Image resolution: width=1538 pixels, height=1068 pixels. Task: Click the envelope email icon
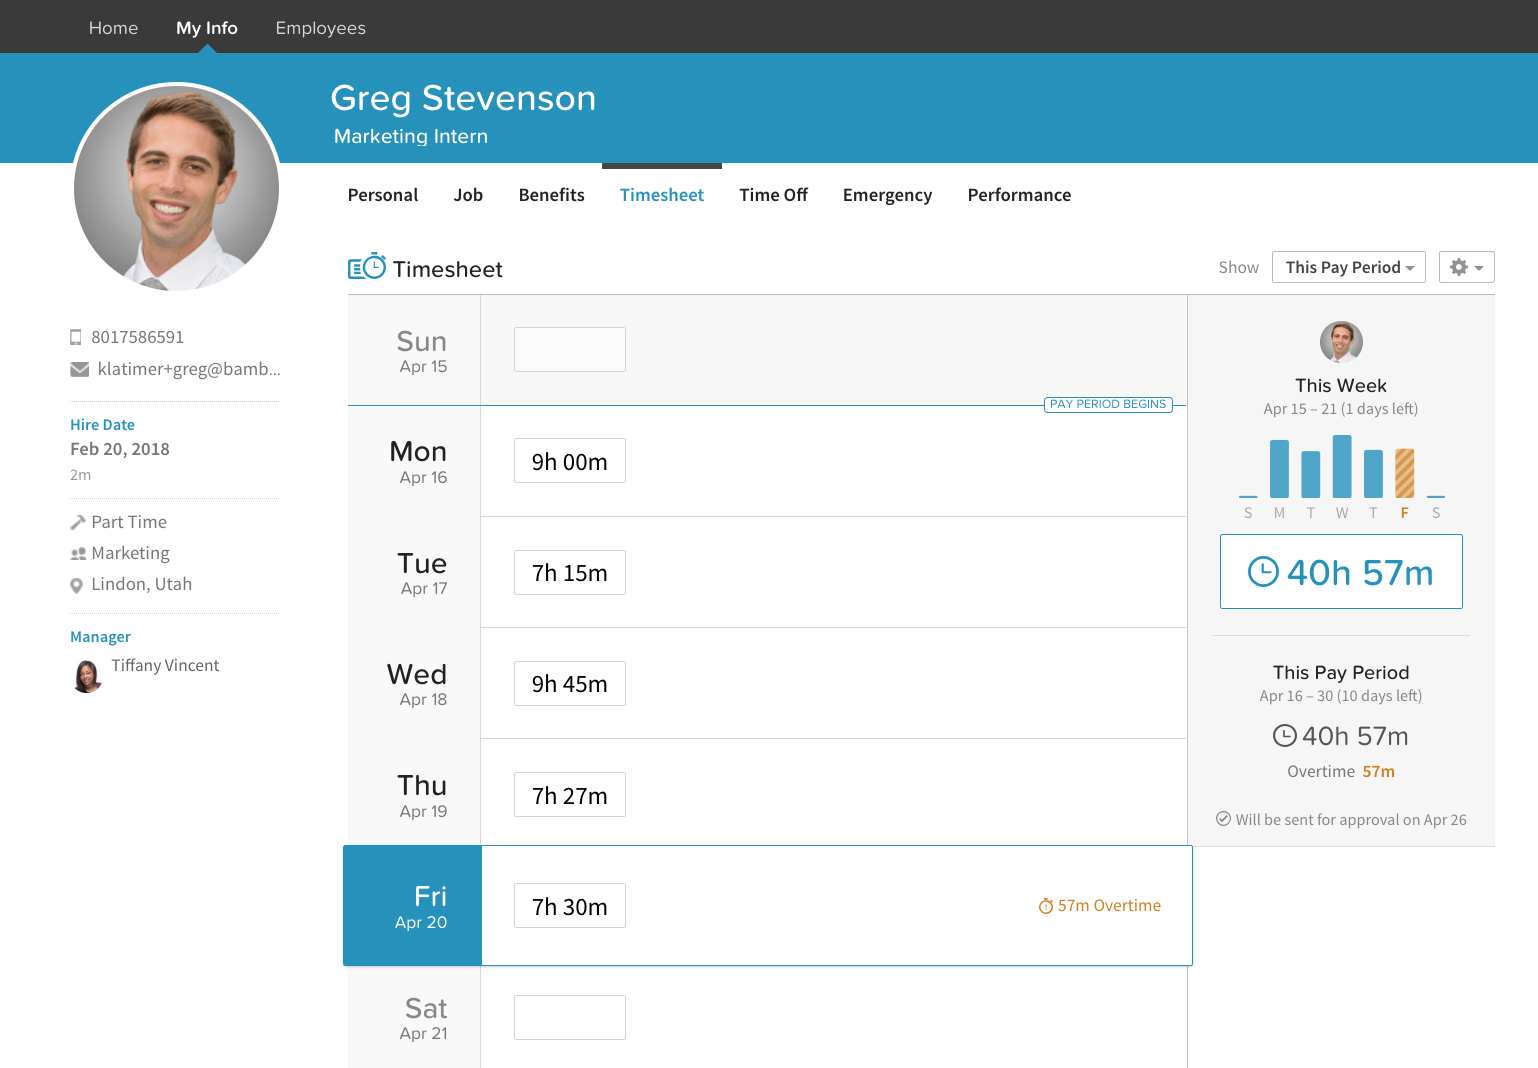(80, 370)
